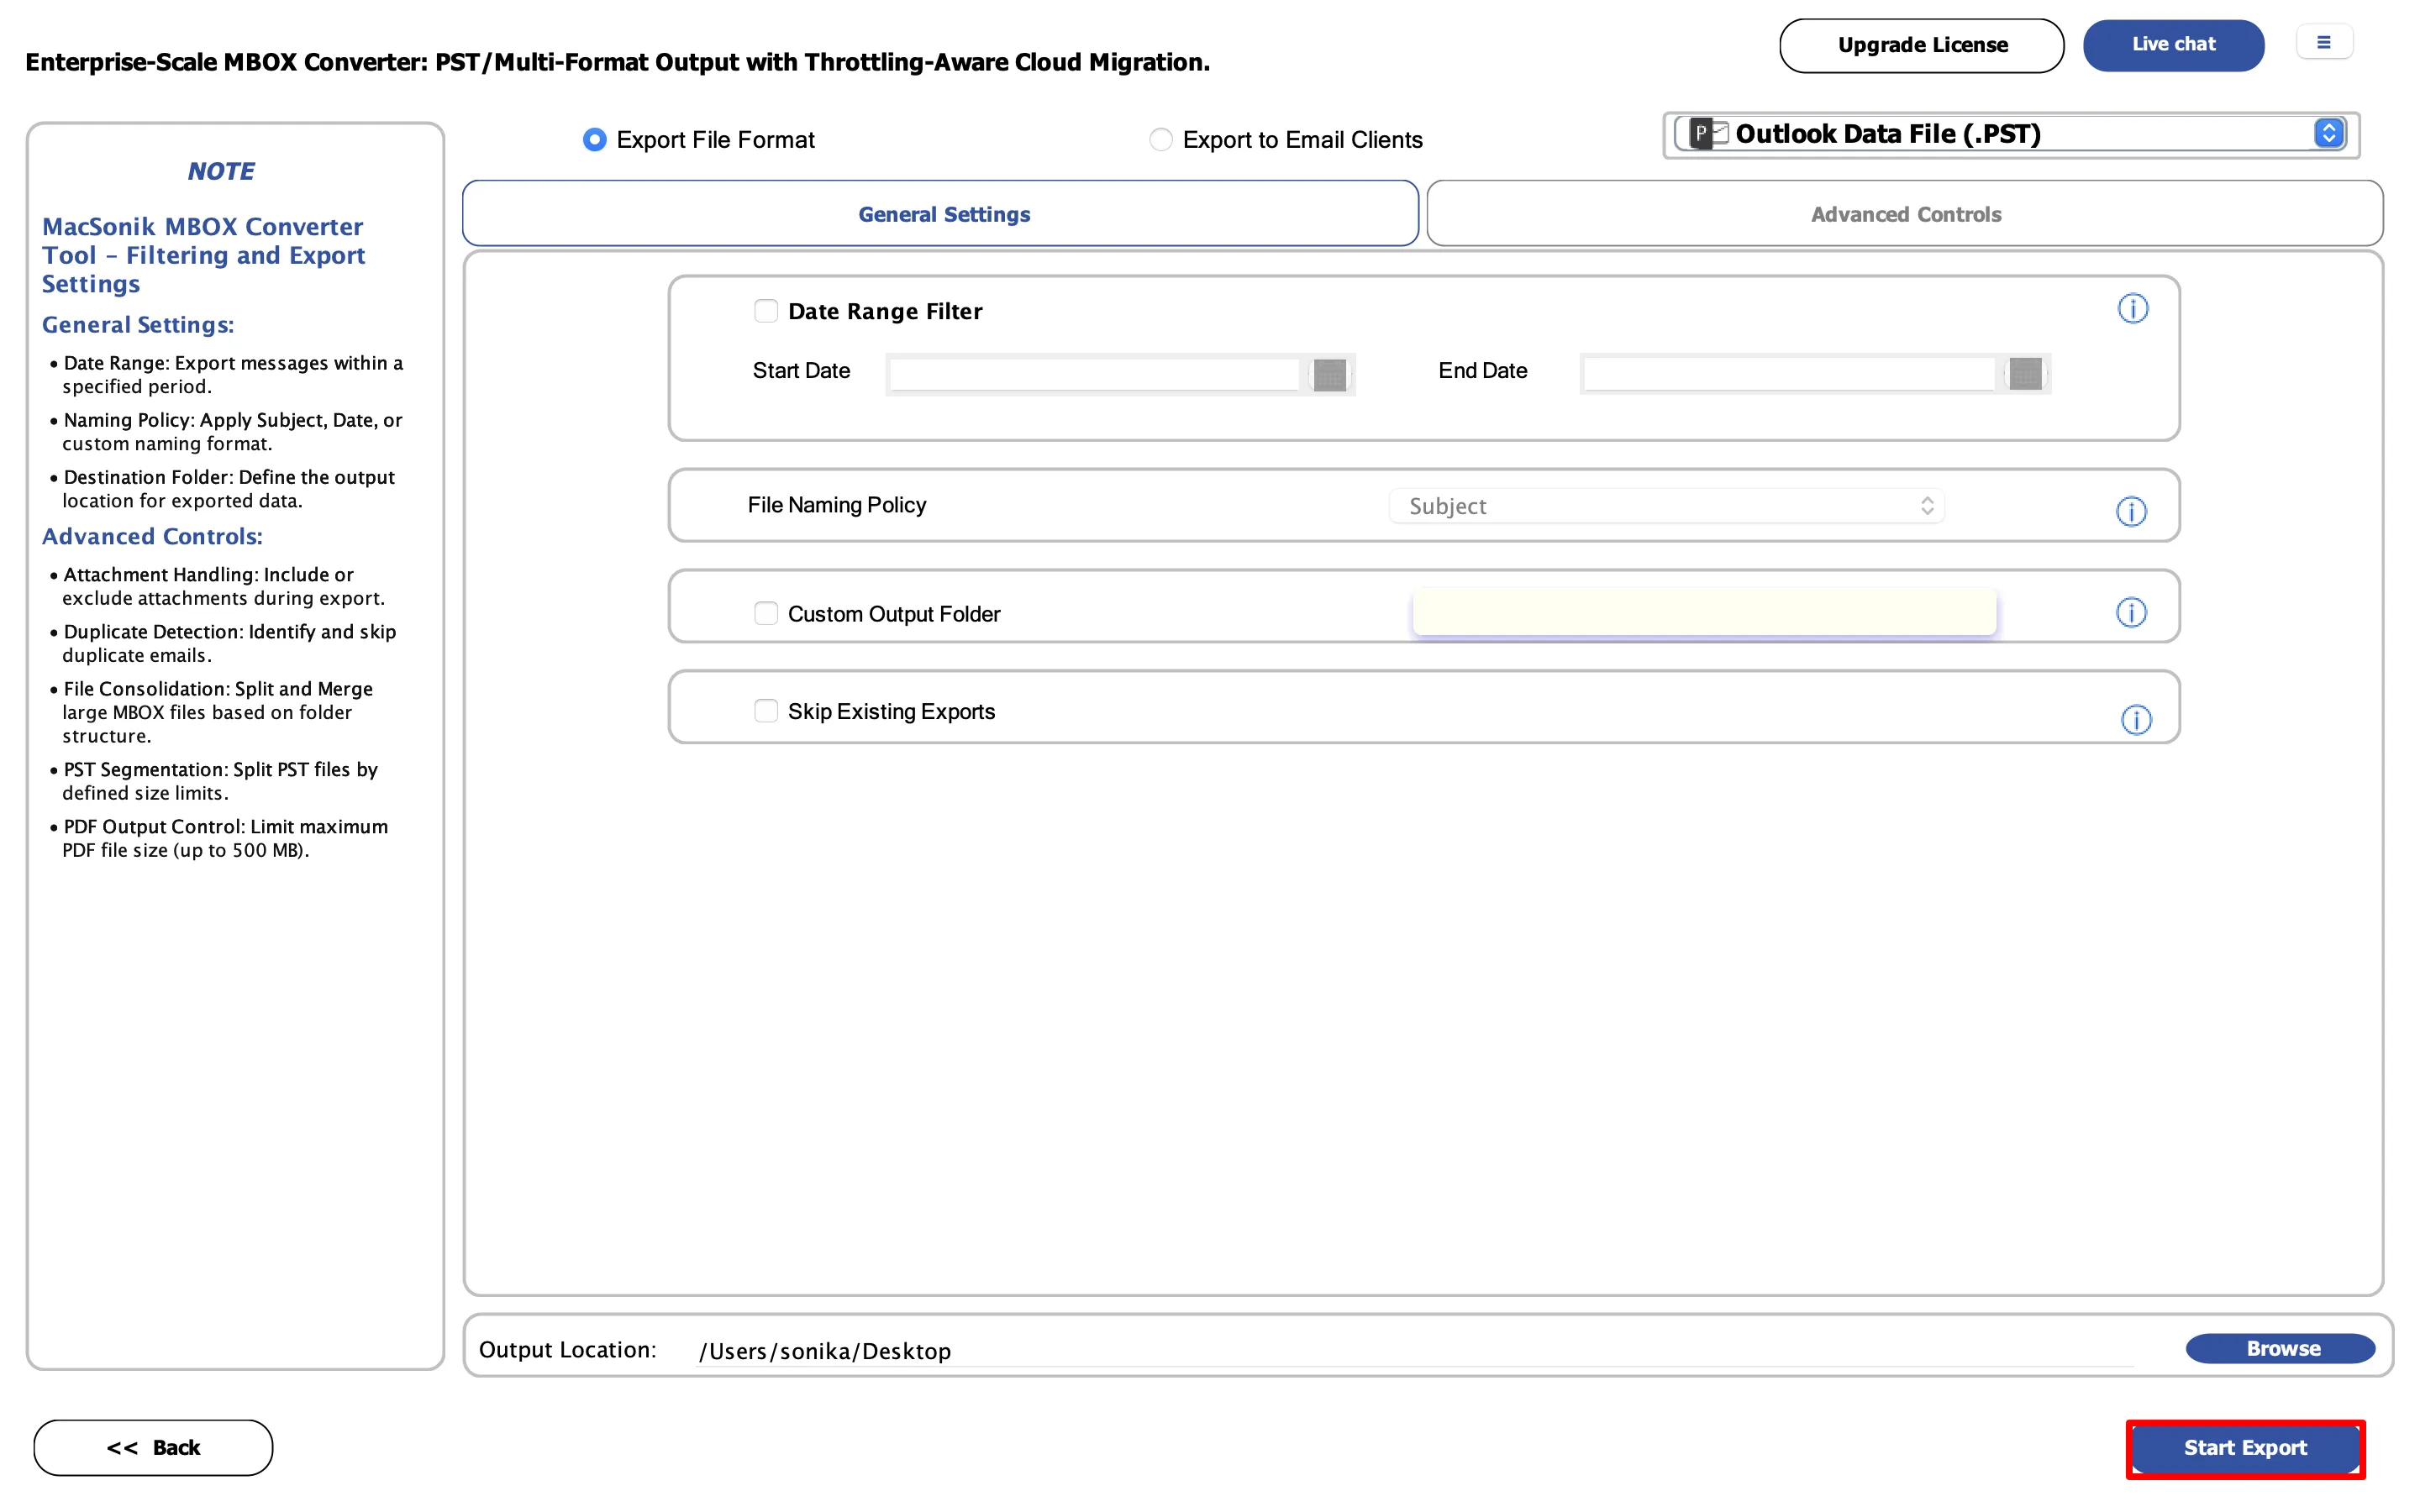2420x1512 pixels.
Task: Switch to the Advanced Controls tab
Action: [x=1904, y=214]
